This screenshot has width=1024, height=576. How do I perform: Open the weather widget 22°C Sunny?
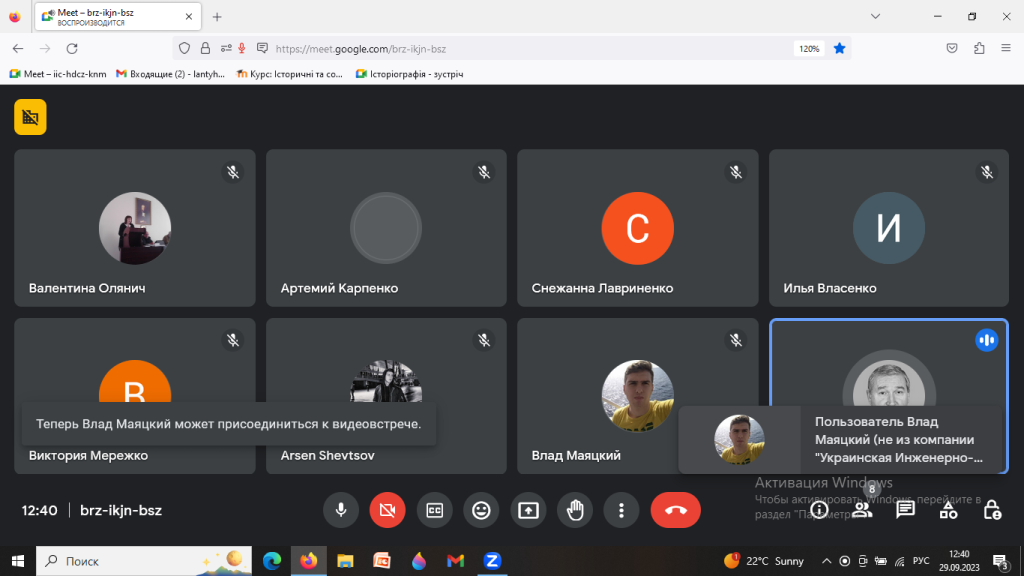[x=764, y=561]
